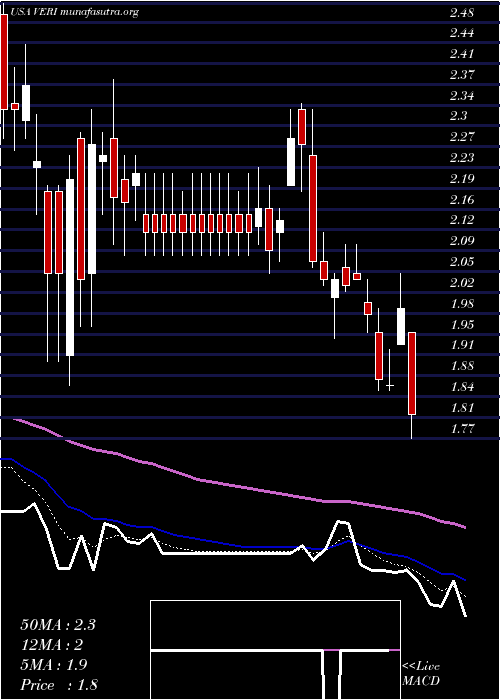Select the 2.02 price level label
Viewport: 500px width, 700px height.
pos(462,283)
